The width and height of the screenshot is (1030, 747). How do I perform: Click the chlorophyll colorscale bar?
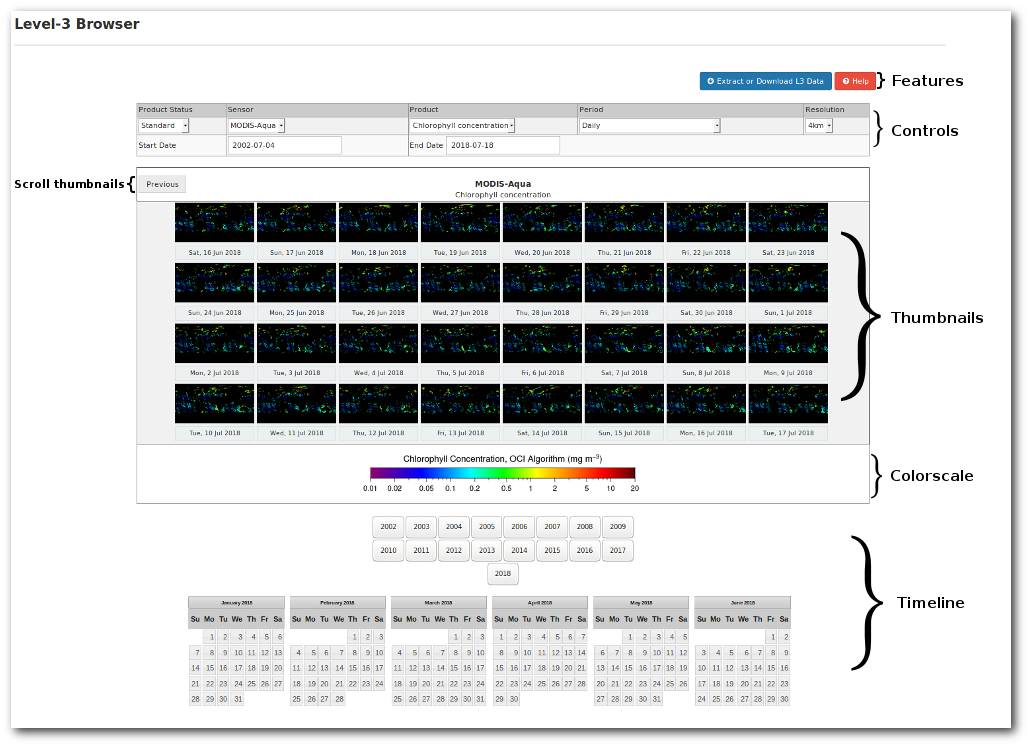502,473
